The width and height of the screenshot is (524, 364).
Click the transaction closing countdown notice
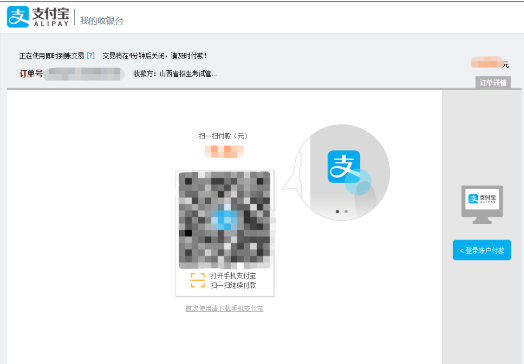tap(154, 56)
